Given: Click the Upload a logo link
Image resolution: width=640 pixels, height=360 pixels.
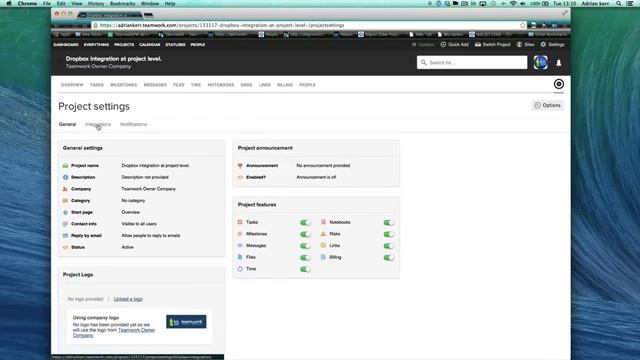Looking at the screenshot, I should [128, 299].
